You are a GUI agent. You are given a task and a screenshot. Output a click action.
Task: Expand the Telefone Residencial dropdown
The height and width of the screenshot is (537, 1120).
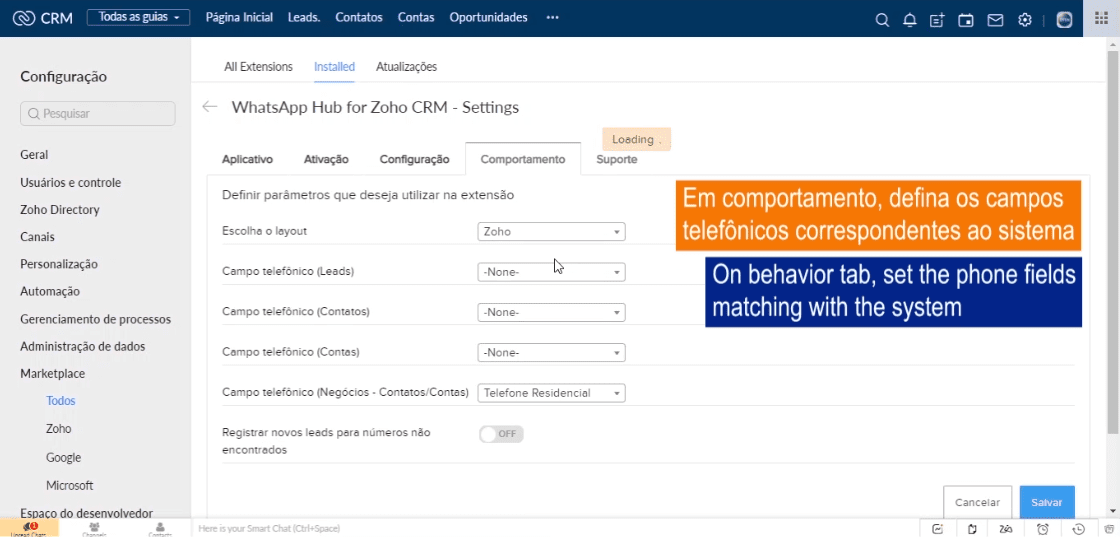pyautogui.click(x=551, y=393)
